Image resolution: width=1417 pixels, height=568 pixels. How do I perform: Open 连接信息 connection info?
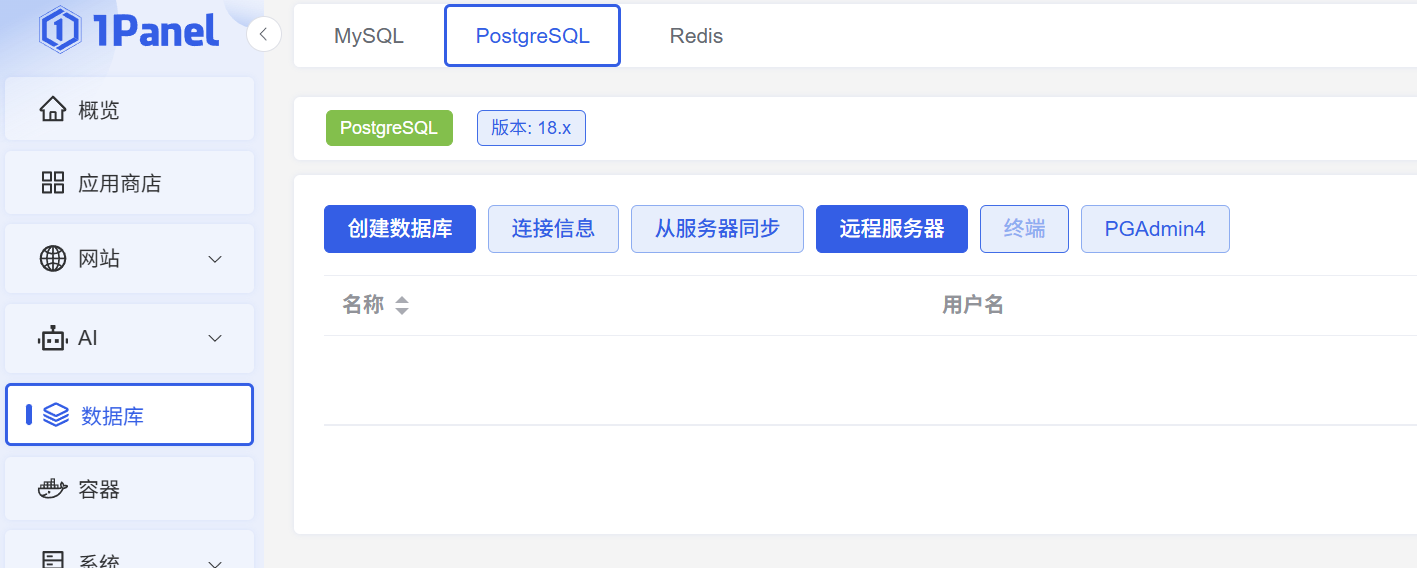[553, 229]
